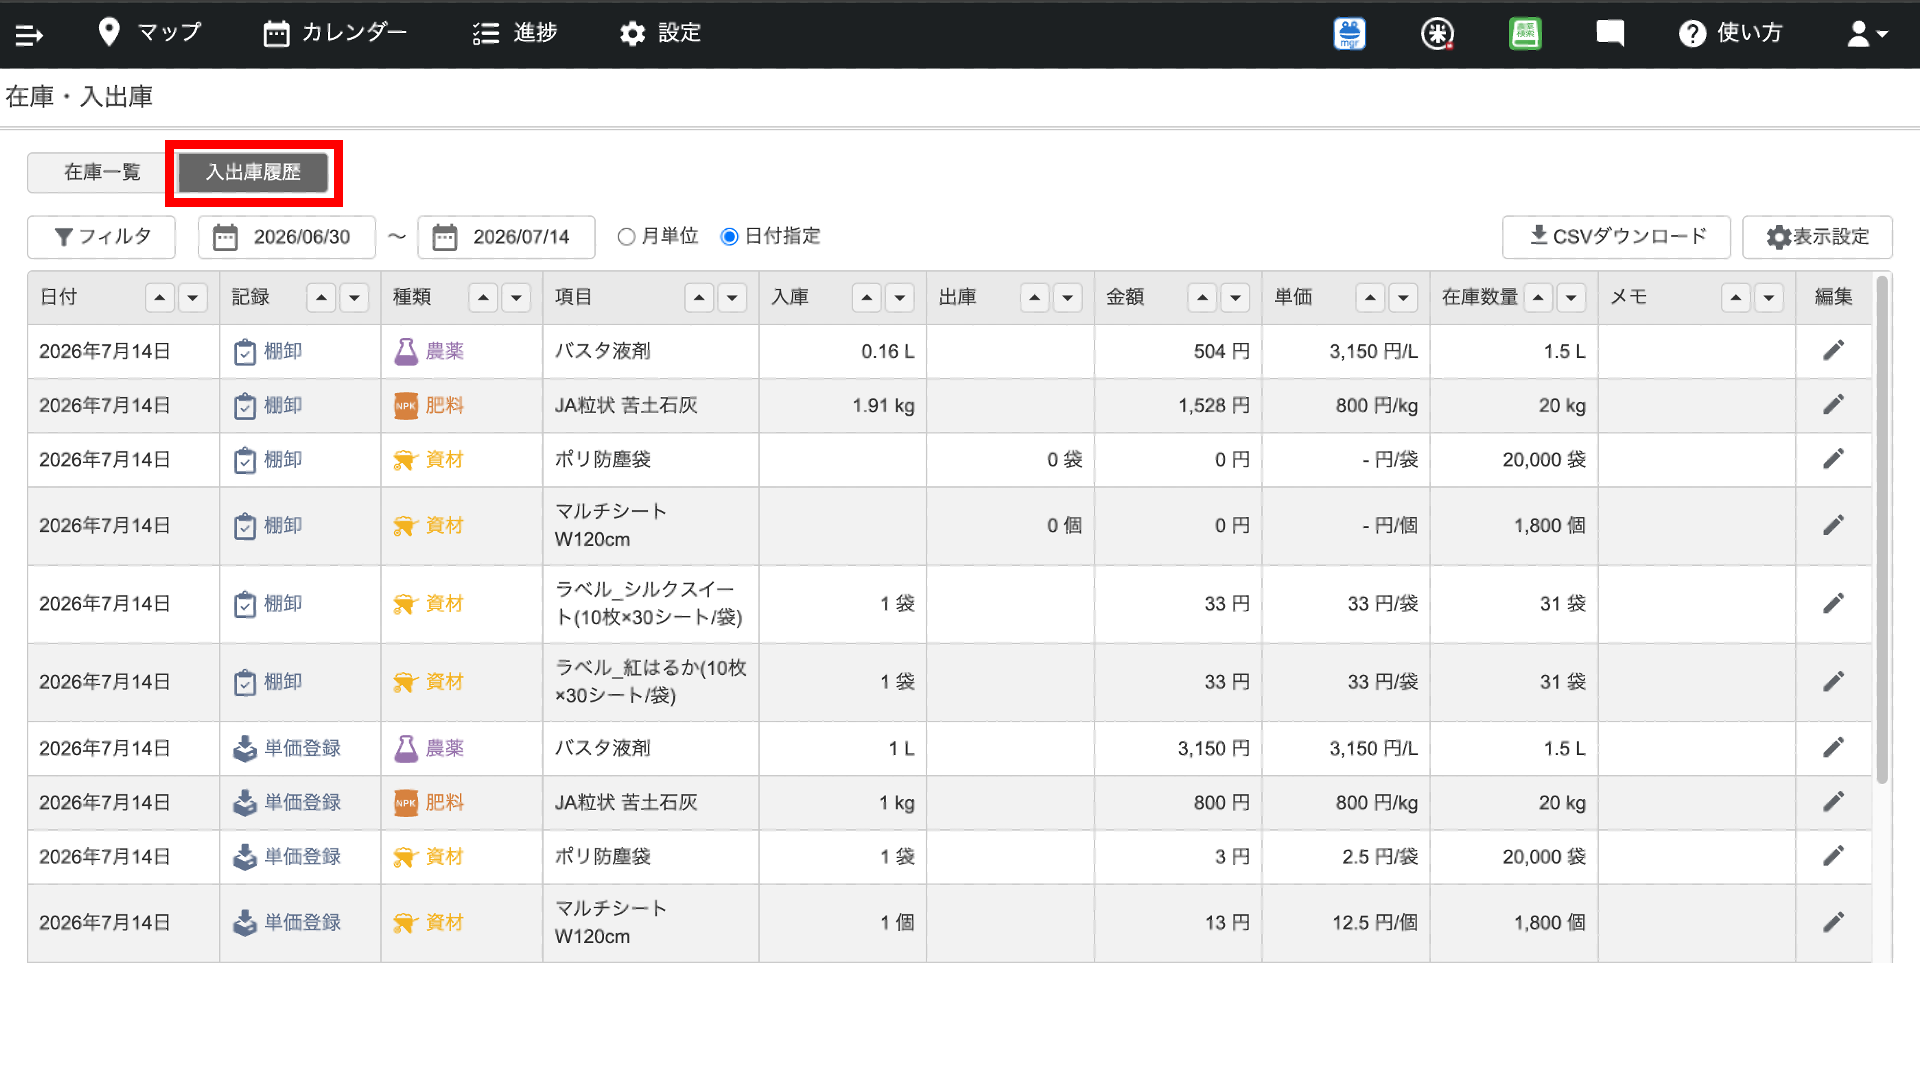This screenshot has width=1920, height=1080.
Task: Sort 在庫数量 column ascending
Action: coord(1539,298)
